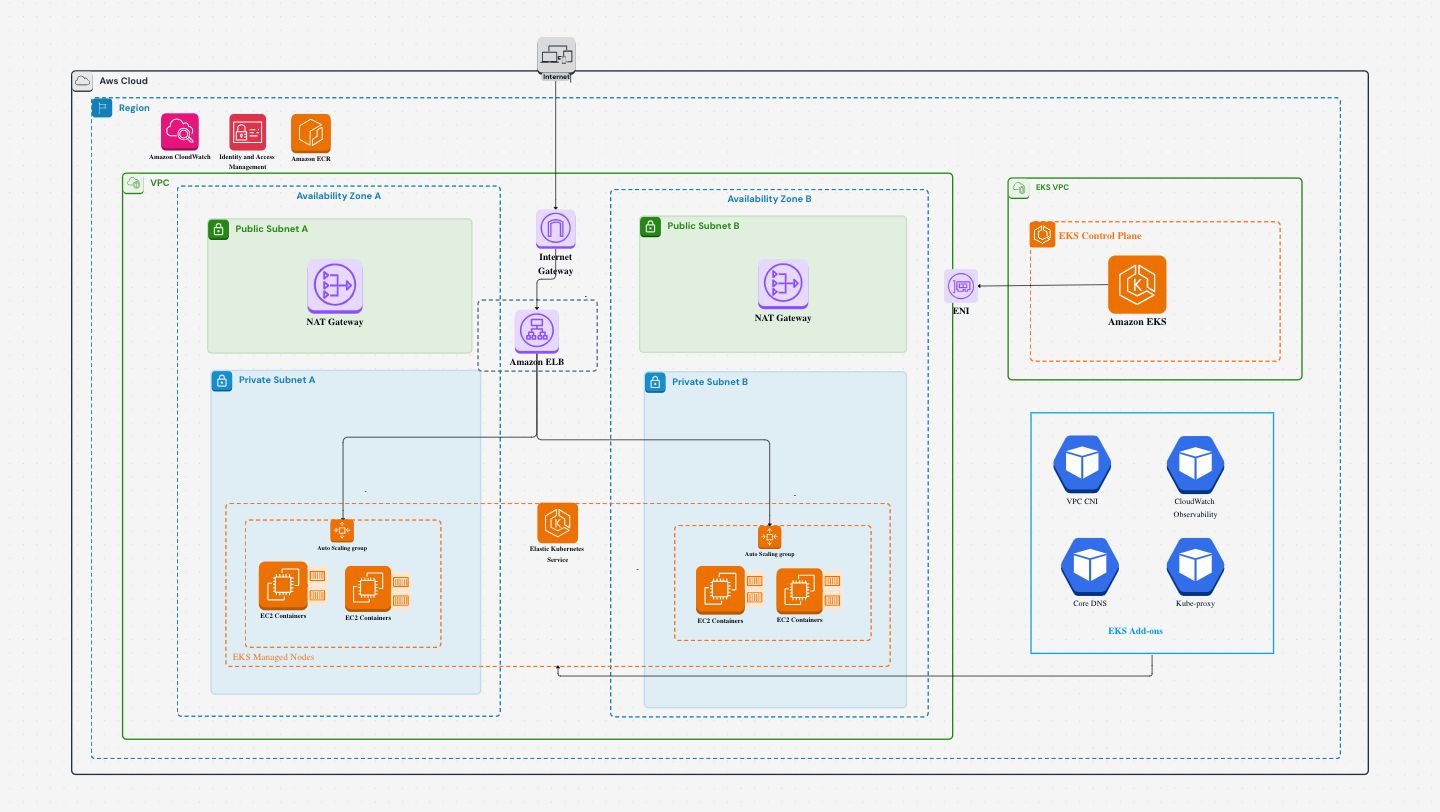Screen dimensions: 1440x812
Task: Select the Amazon ECR icon
Action: coord(311,133)
